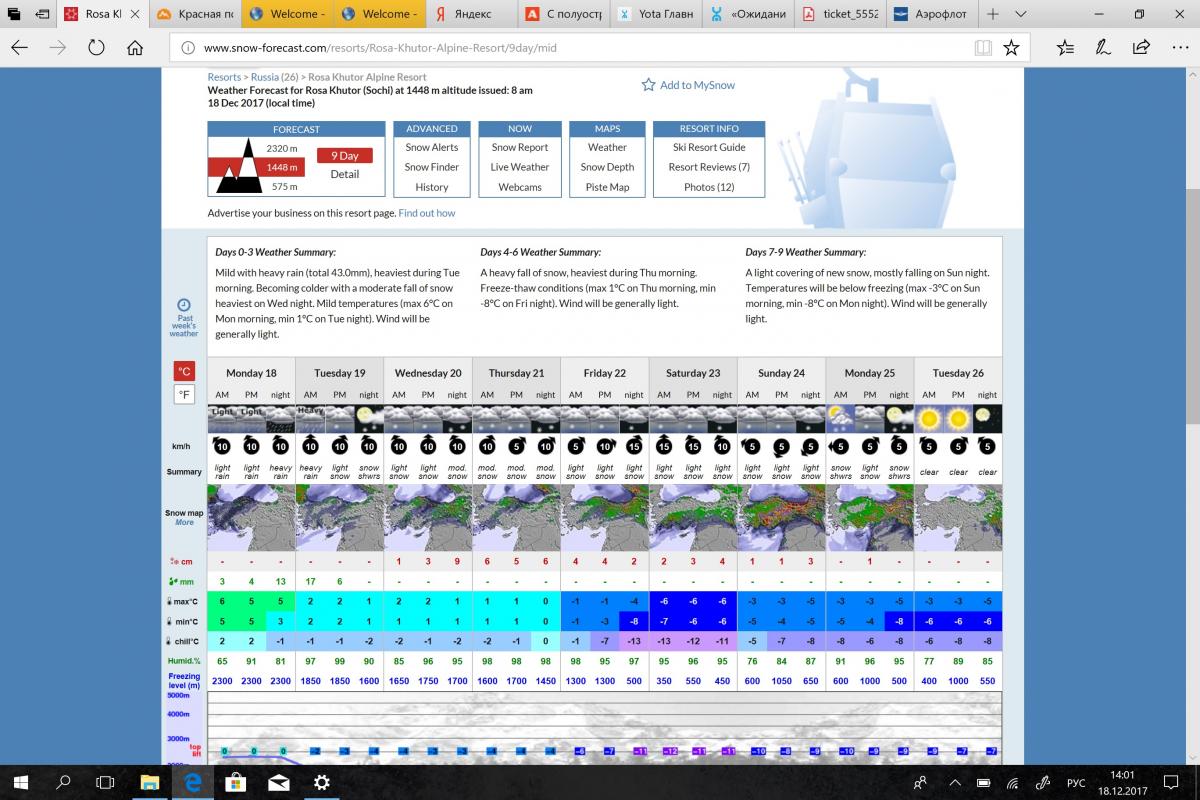Add page to favorites with star icon
Screen dimensions: 1200x800
pyautogui.click(x=1012, y=47)
